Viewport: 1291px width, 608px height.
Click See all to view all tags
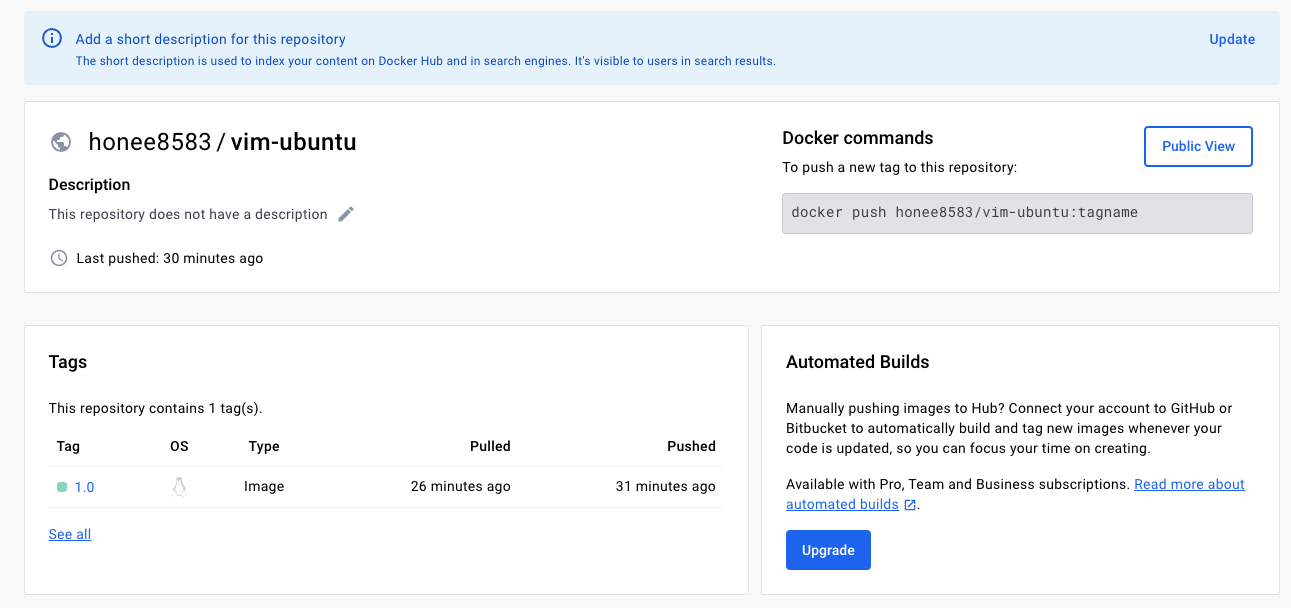tap(70, 534)
